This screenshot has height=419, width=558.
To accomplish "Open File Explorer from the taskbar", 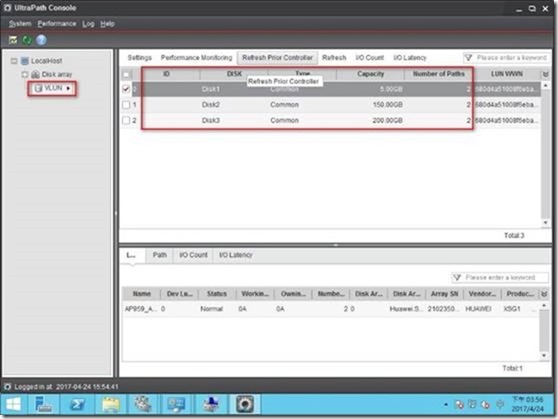I will pos(111,404).
